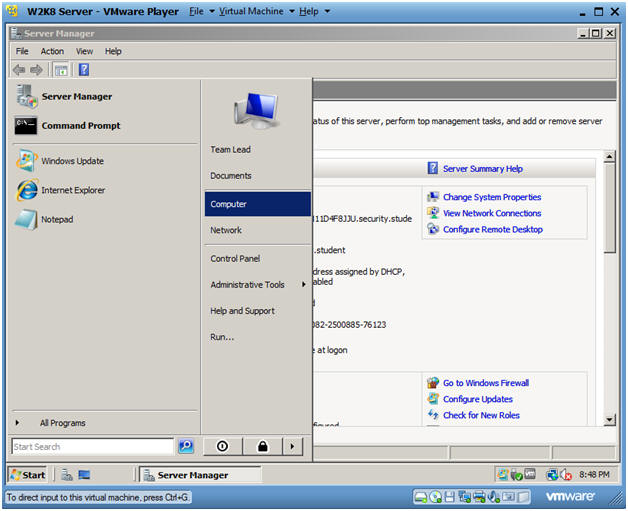Click the muted volume tray icon

[x=566, y=475]
